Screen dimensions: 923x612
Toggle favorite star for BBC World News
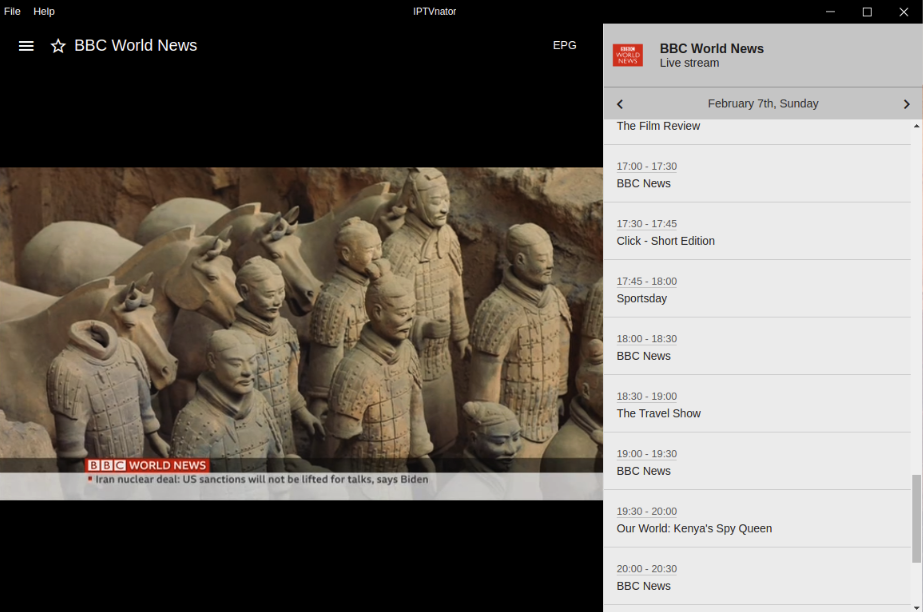tap(58, 46)
